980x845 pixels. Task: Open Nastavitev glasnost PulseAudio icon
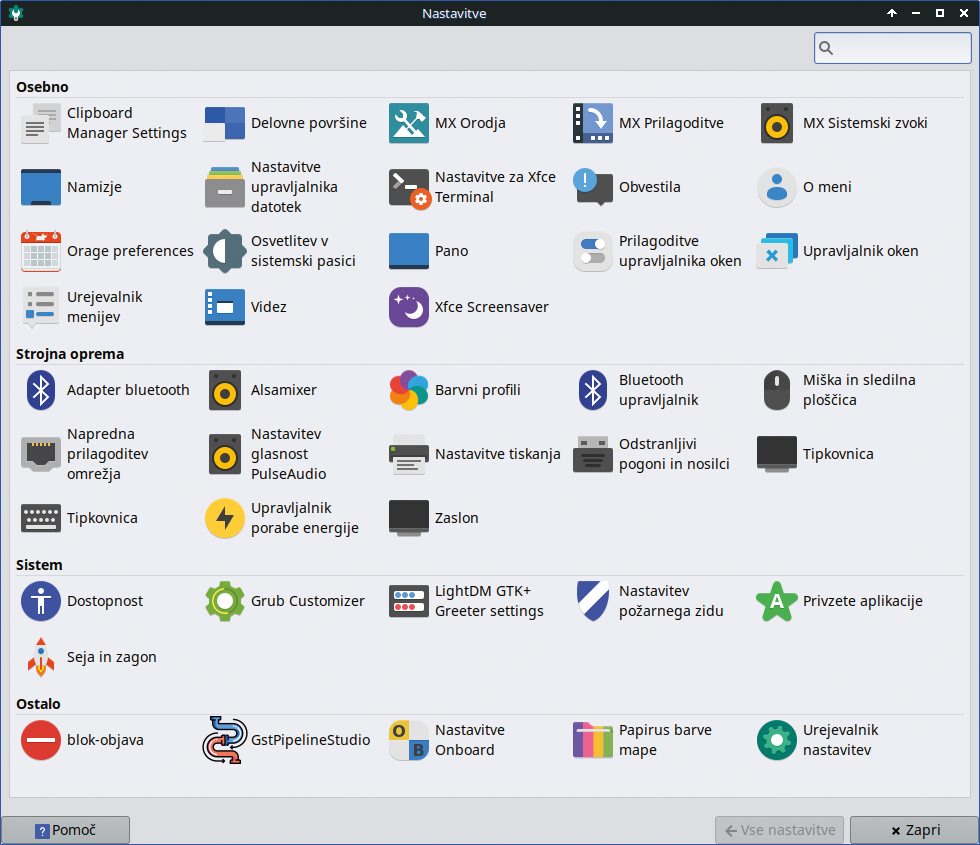coord(224,454)
